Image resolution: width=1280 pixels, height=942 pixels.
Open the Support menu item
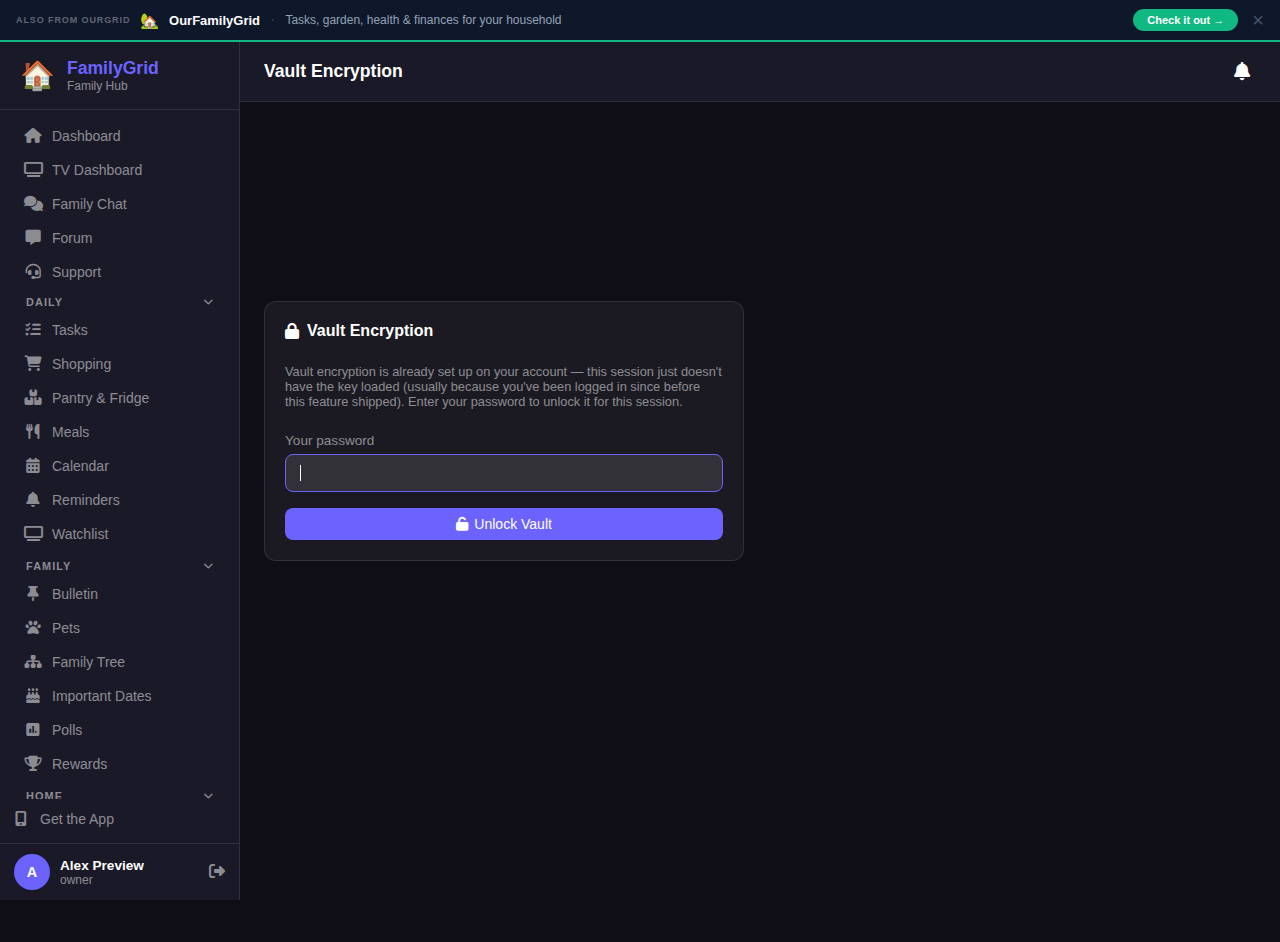click(x=120, y=272)
